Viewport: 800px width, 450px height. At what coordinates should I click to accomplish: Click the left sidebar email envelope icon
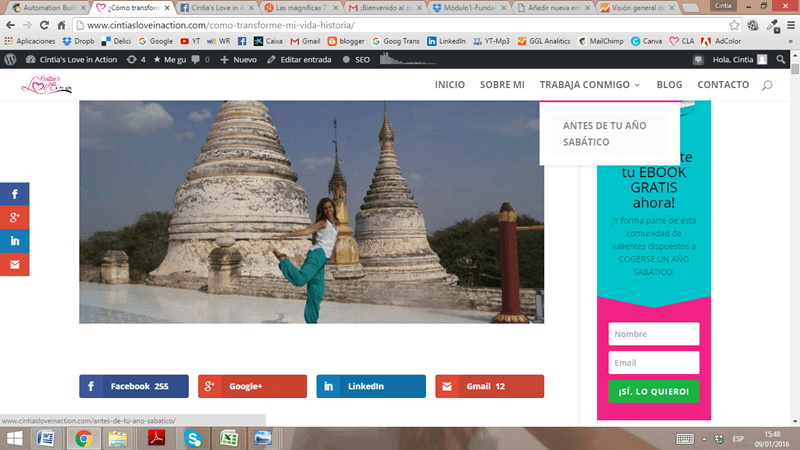15,264
